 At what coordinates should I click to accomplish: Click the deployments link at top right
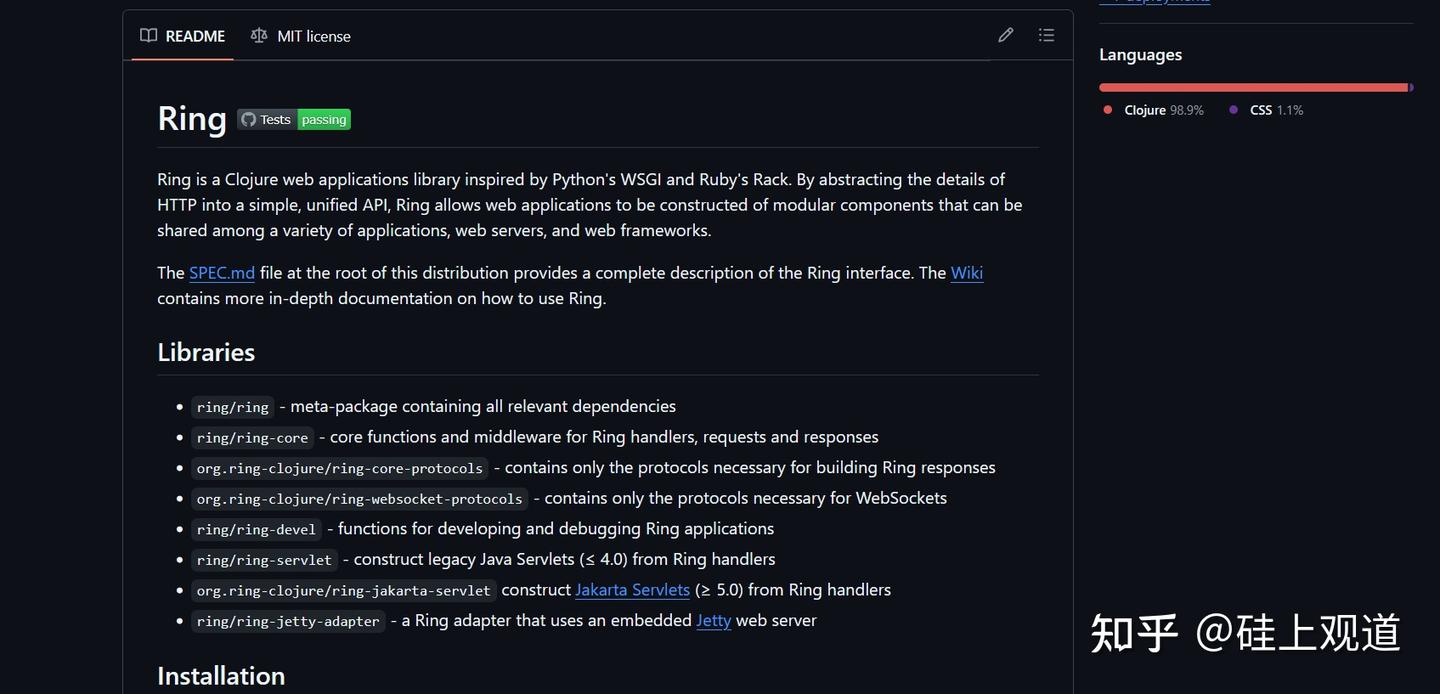(x=1155, y=0)
